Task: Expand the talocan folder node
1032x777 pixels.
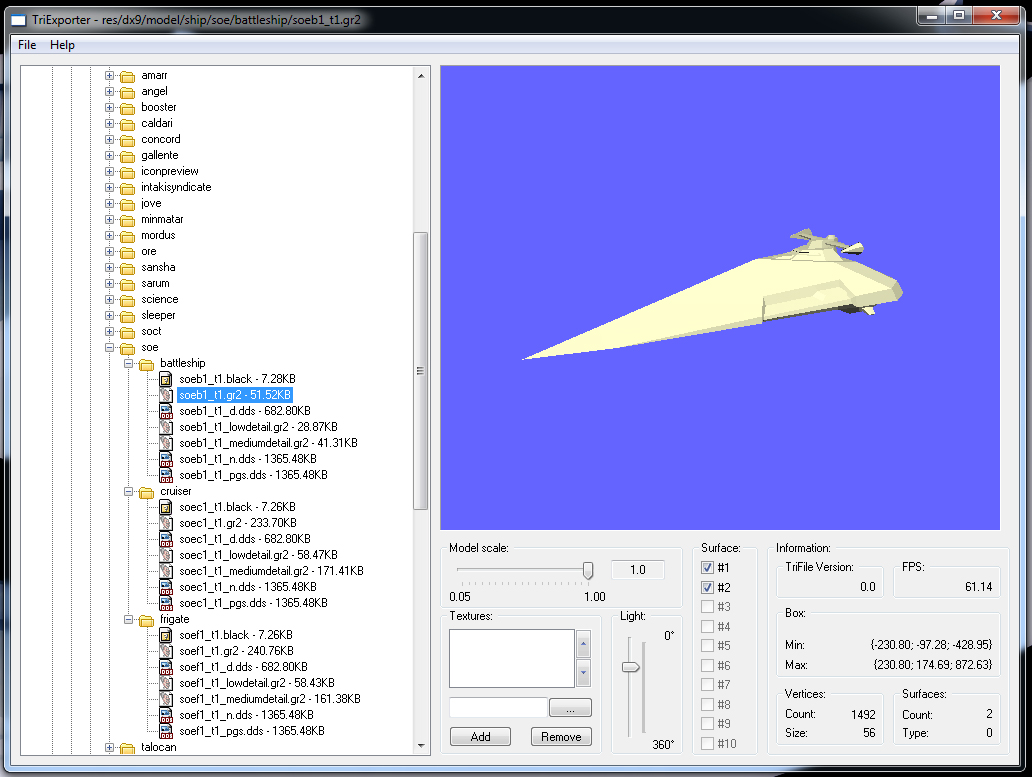Action: click(109, 747)
